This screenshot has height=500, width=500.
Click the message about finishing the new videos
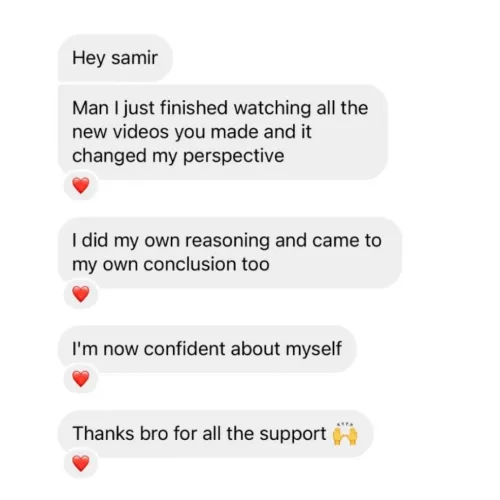pos(223,132)
